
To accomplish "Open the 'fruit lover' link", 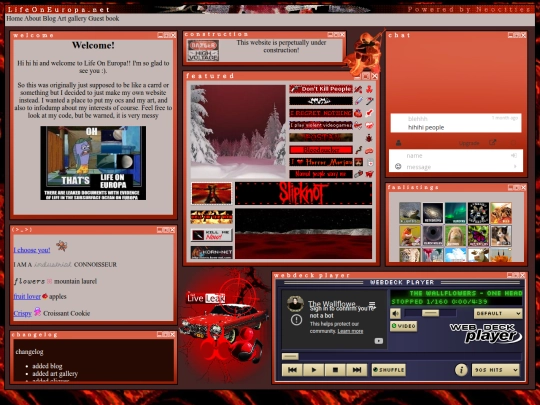I will click(x=27, y=296).
